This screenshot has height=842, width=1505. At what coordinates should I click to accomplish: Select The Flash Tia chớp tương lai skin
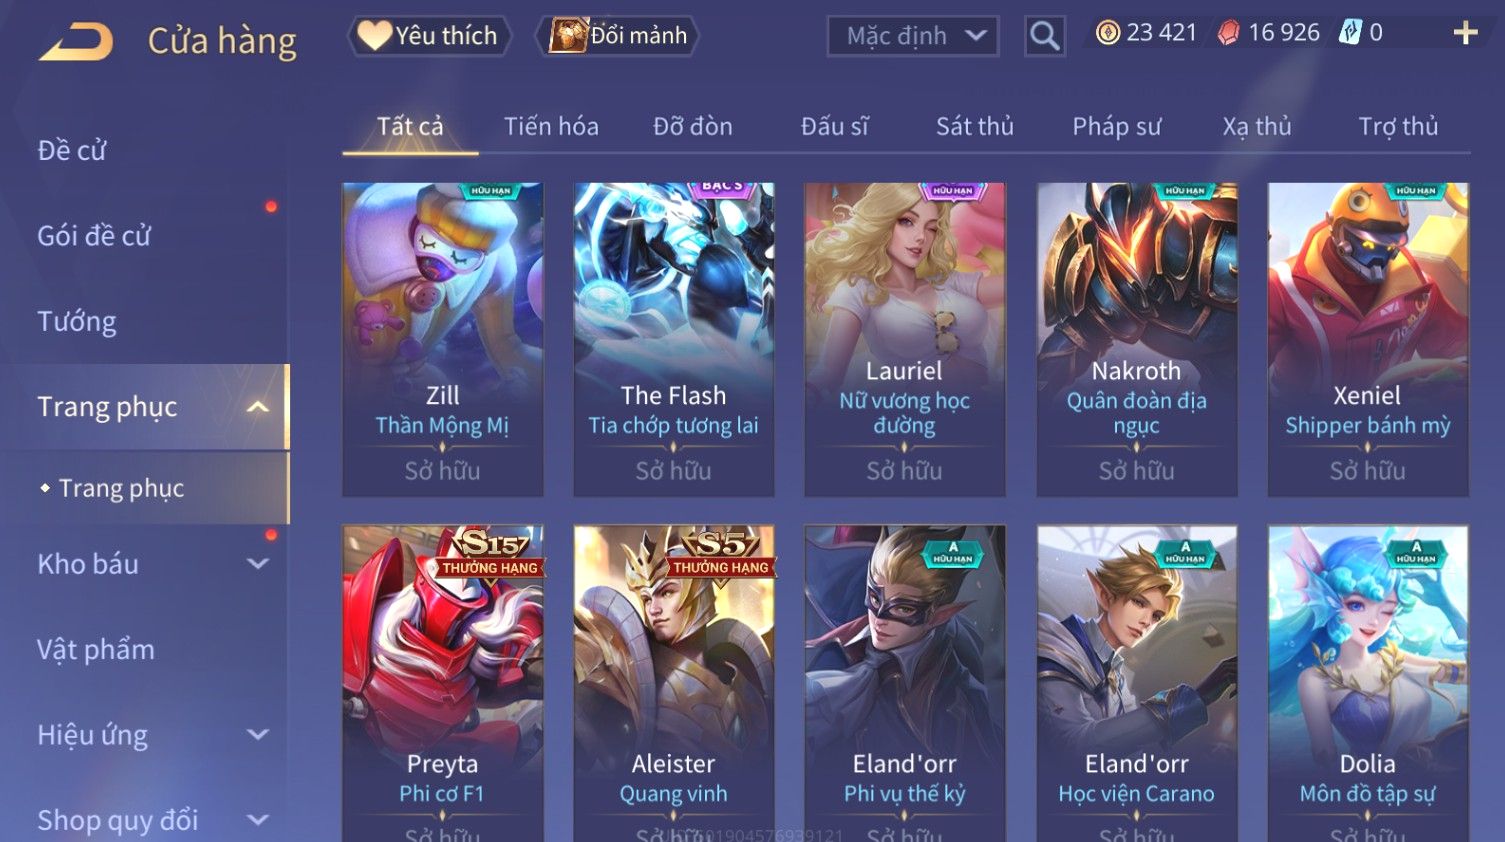click(674, 339)
